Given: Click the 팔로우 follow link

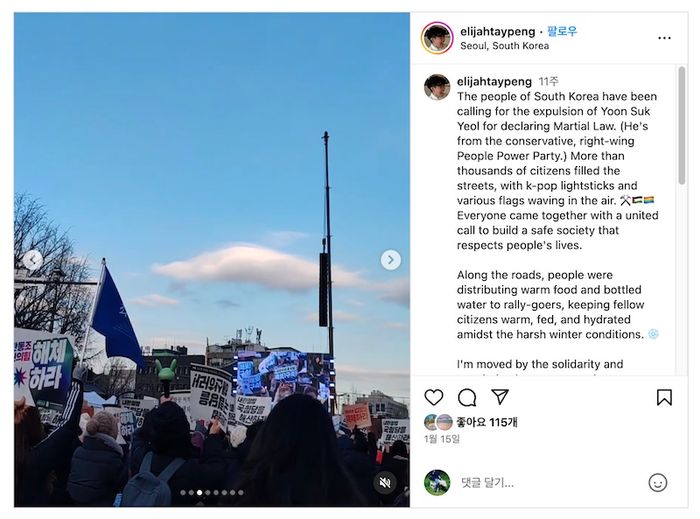Looking at the screenshot, I should coord(562,31).
